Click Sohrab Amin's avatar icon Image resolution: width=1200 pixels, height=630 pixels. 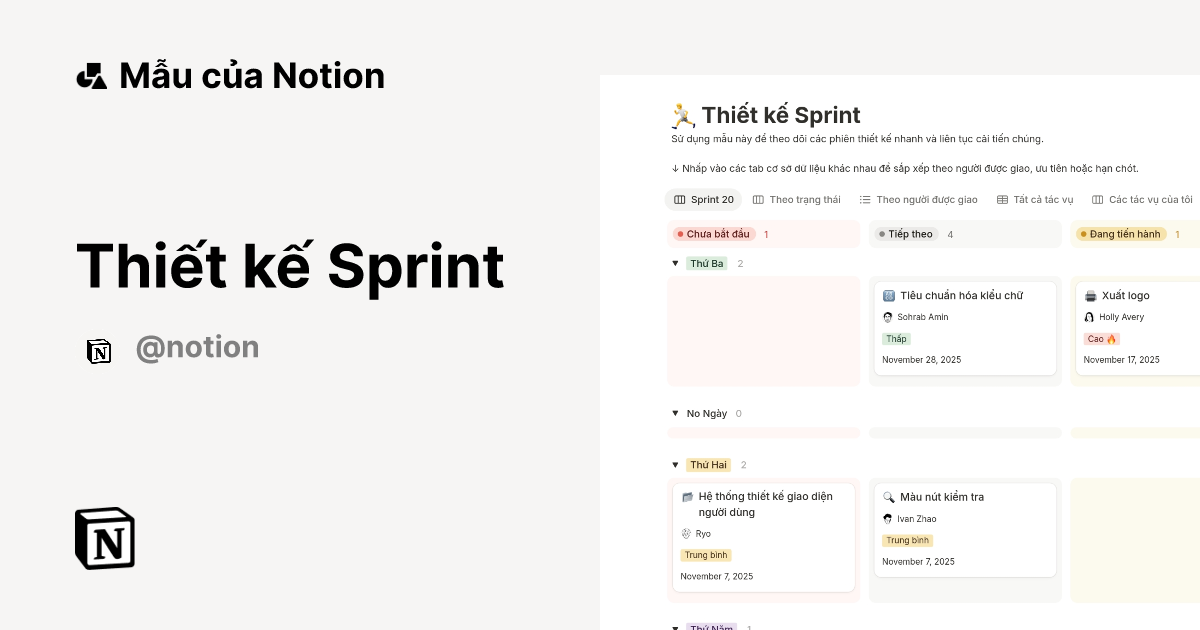click(887, 316)
